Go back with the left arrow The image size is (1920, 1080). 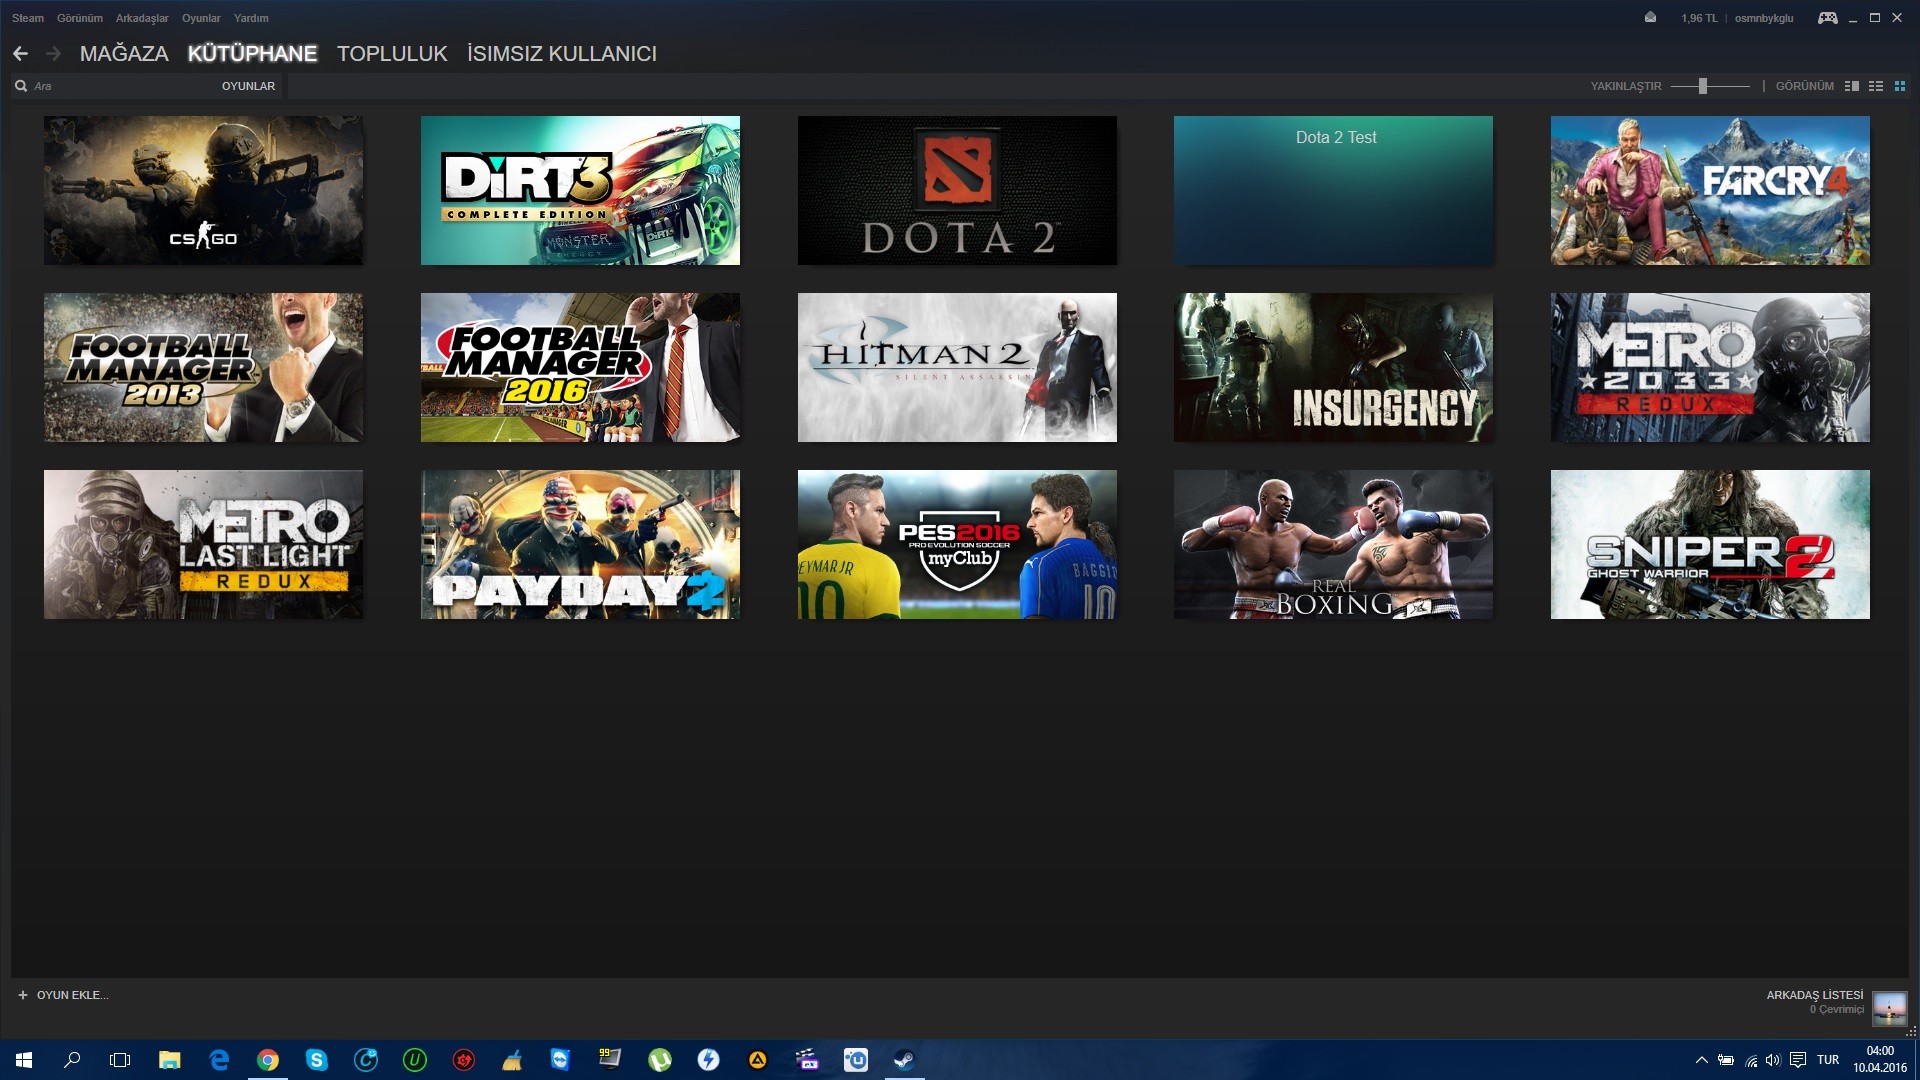(20, 54)
